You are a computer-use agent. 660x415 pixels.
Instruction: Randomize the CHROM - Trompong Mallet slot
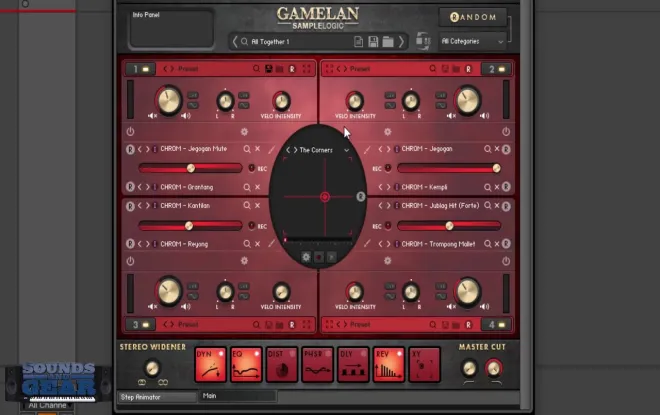(x=507, y=243)
